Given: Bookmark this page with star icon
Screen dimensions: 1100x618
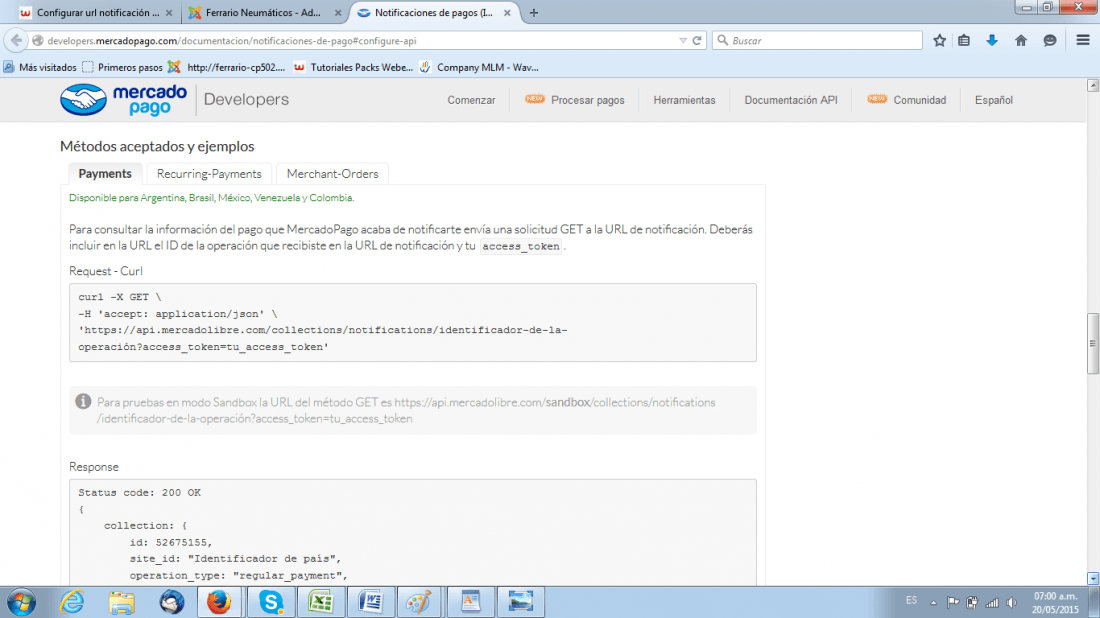Looking at the screenshot, I should click(939, 41).
